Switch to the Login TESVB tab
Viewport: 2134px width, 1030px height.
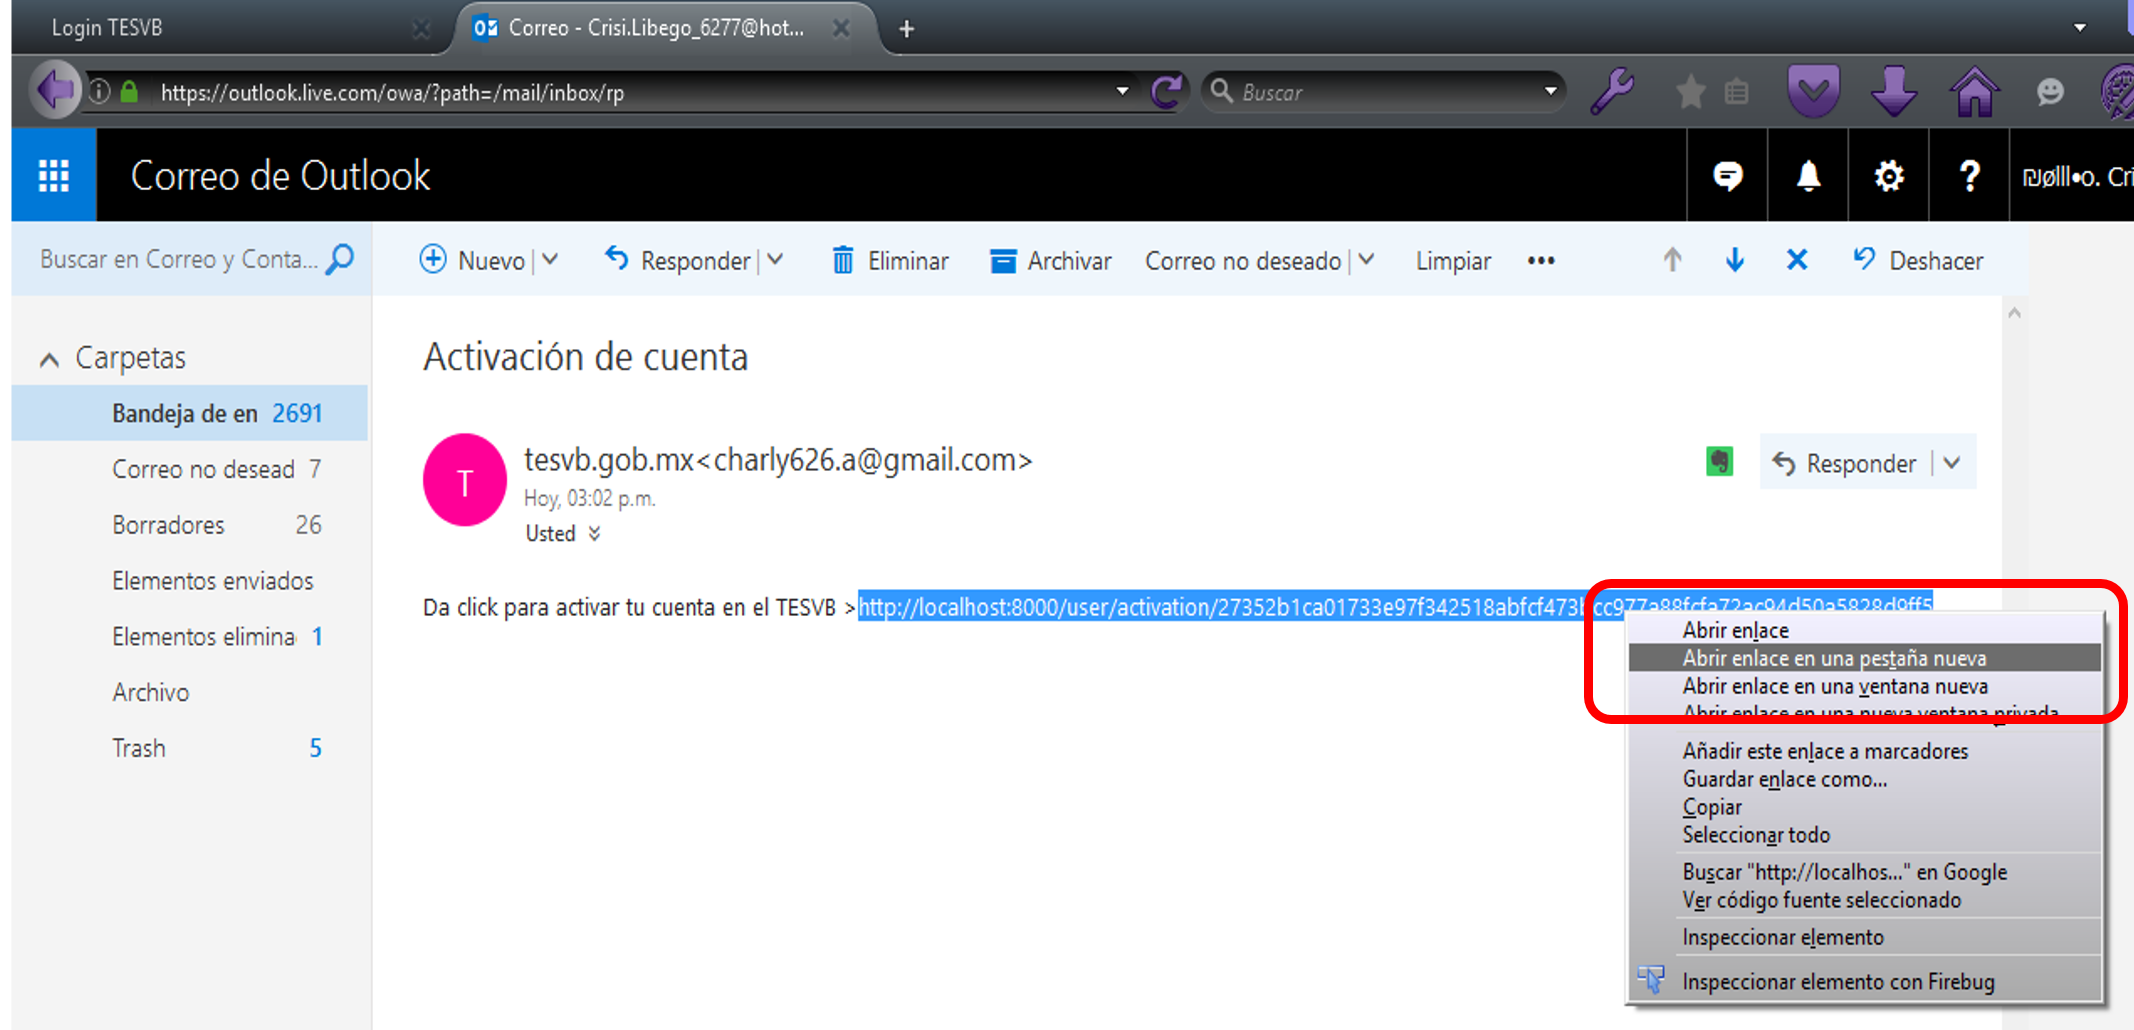[230, 28]
